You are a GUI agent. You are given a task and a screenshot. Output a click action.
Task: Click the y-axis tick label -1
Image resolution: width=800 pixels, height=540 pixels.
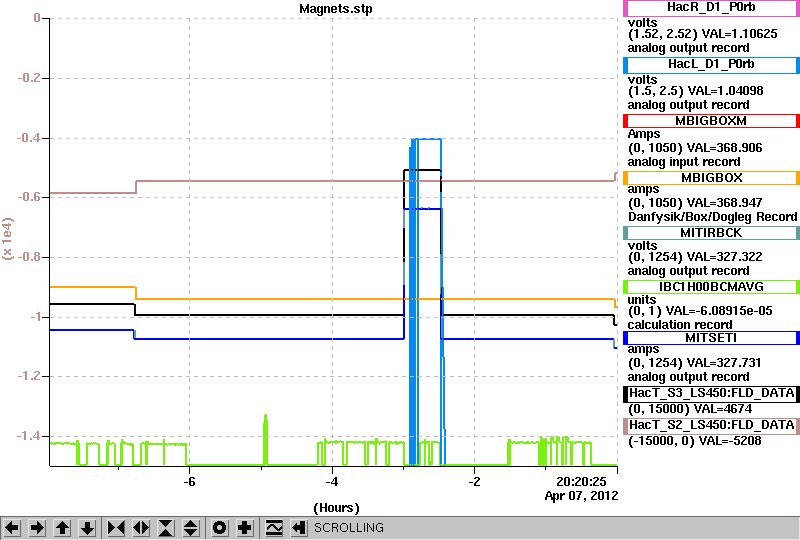(35, 317)
